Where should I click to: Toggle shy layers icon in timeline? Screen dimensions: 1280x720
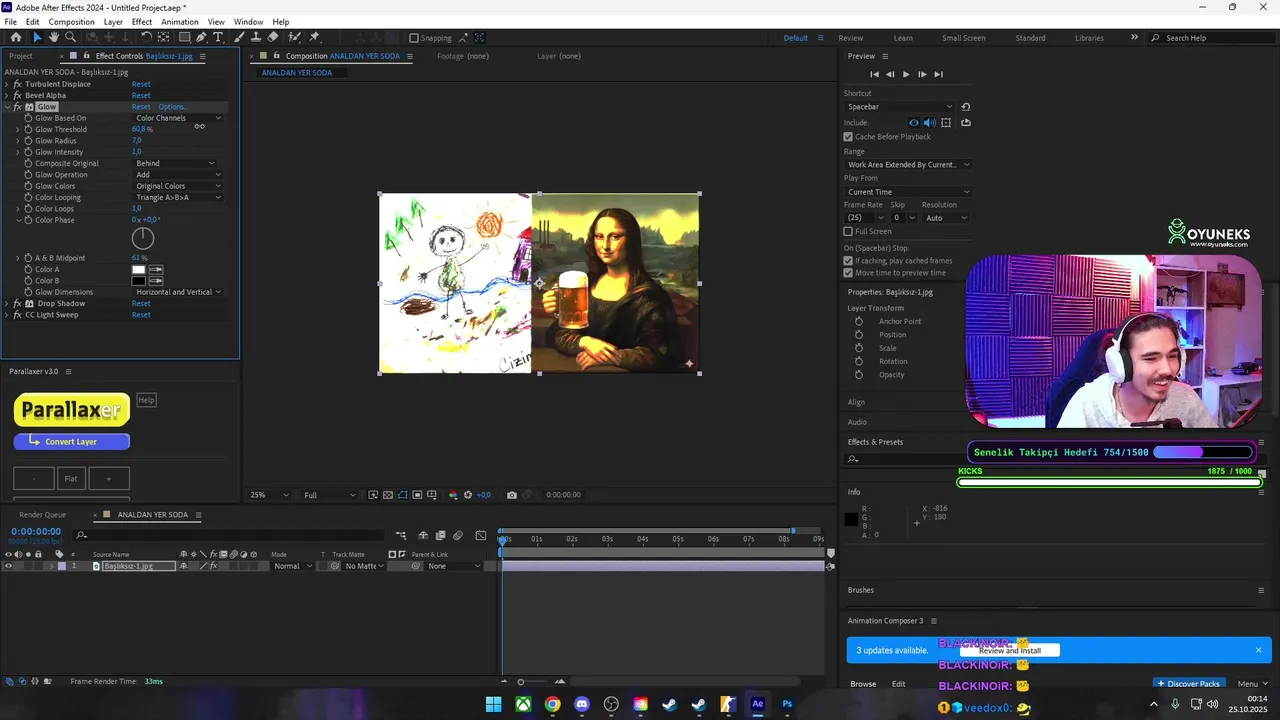coord(423,535)
